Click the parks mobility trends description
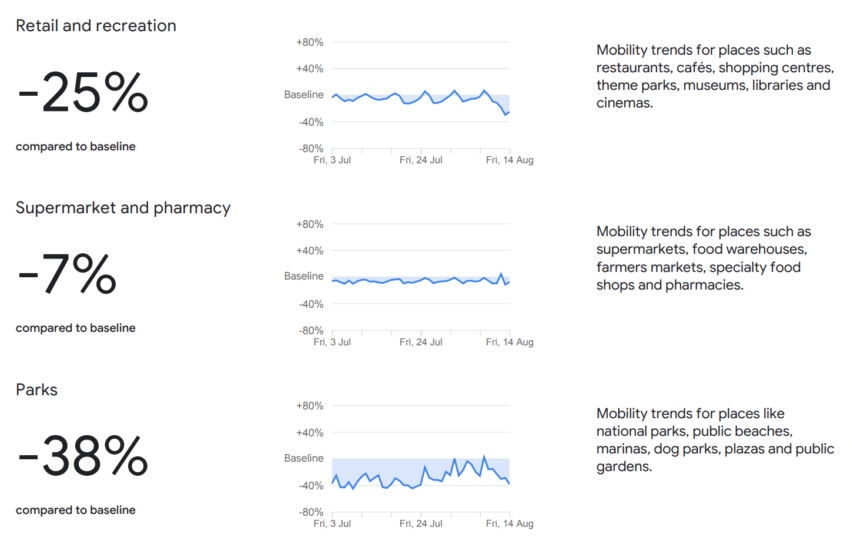850x538 pixels. click(714, 440)
